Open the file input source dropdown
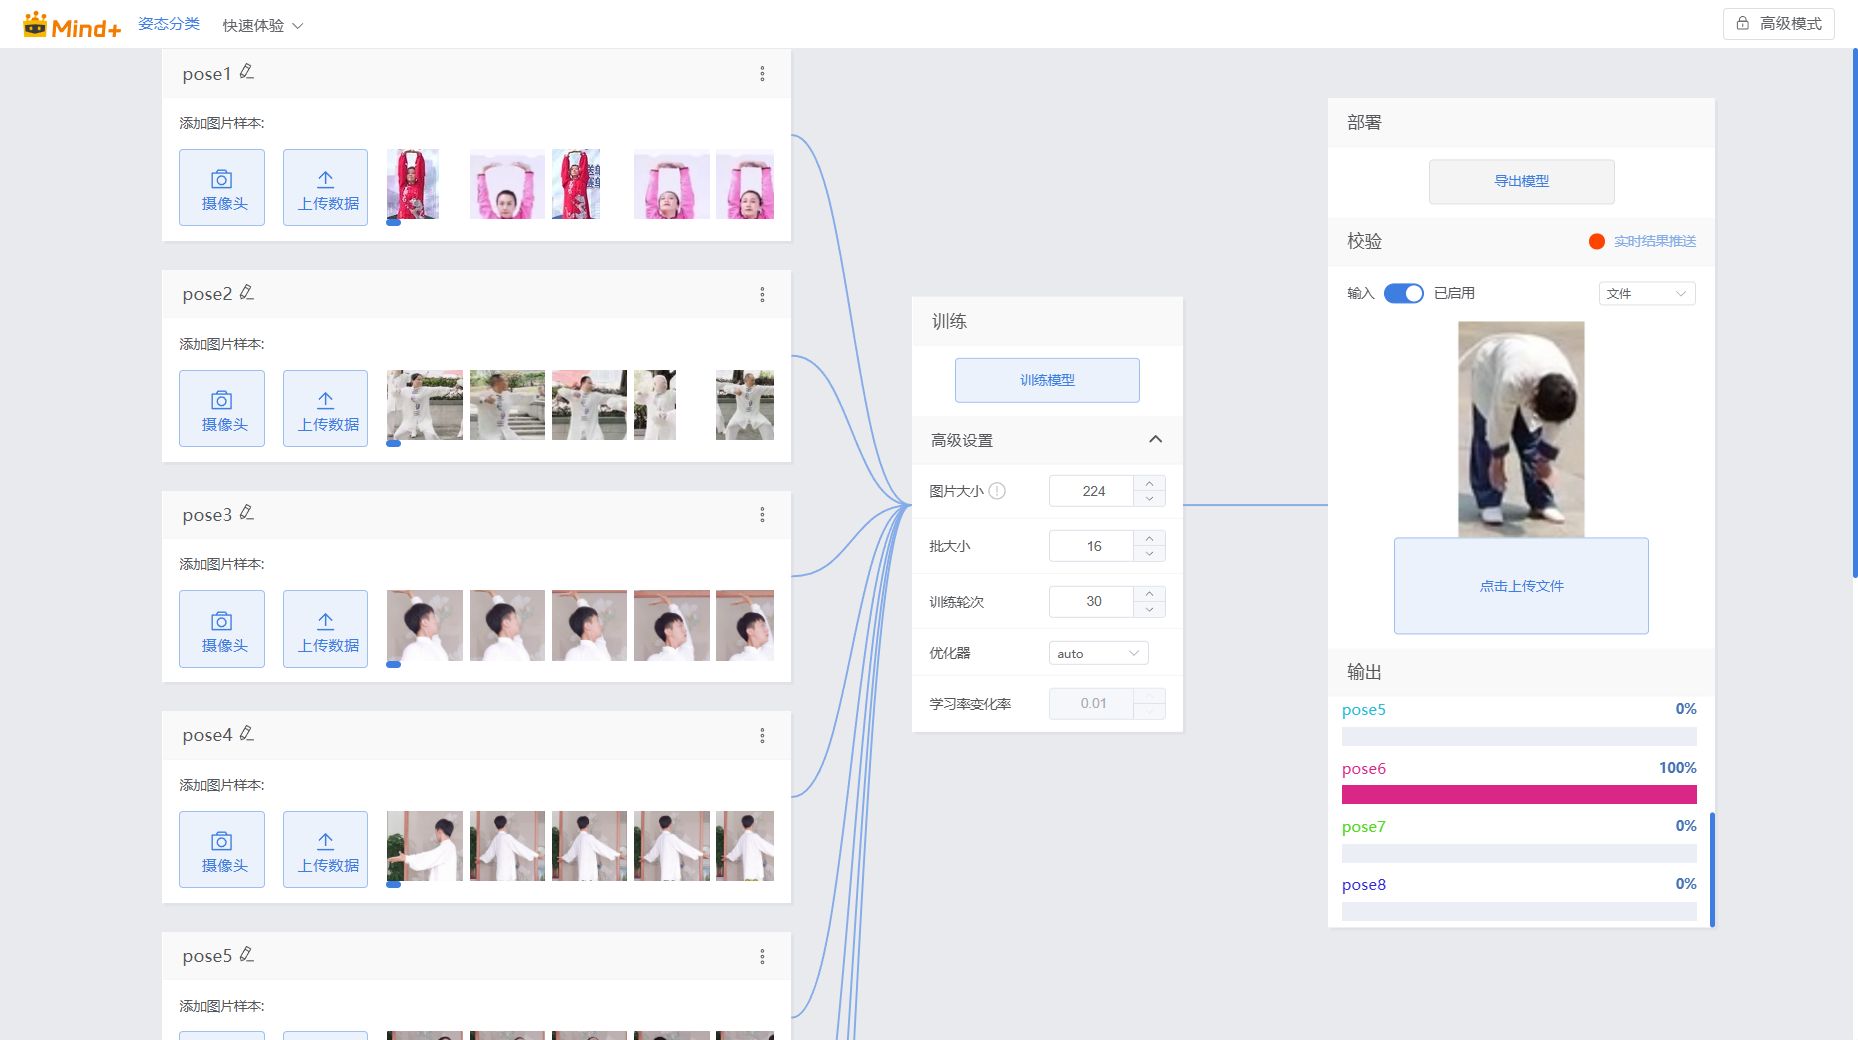This screenshot has width=1858, height=1040. click(1646, 293)
